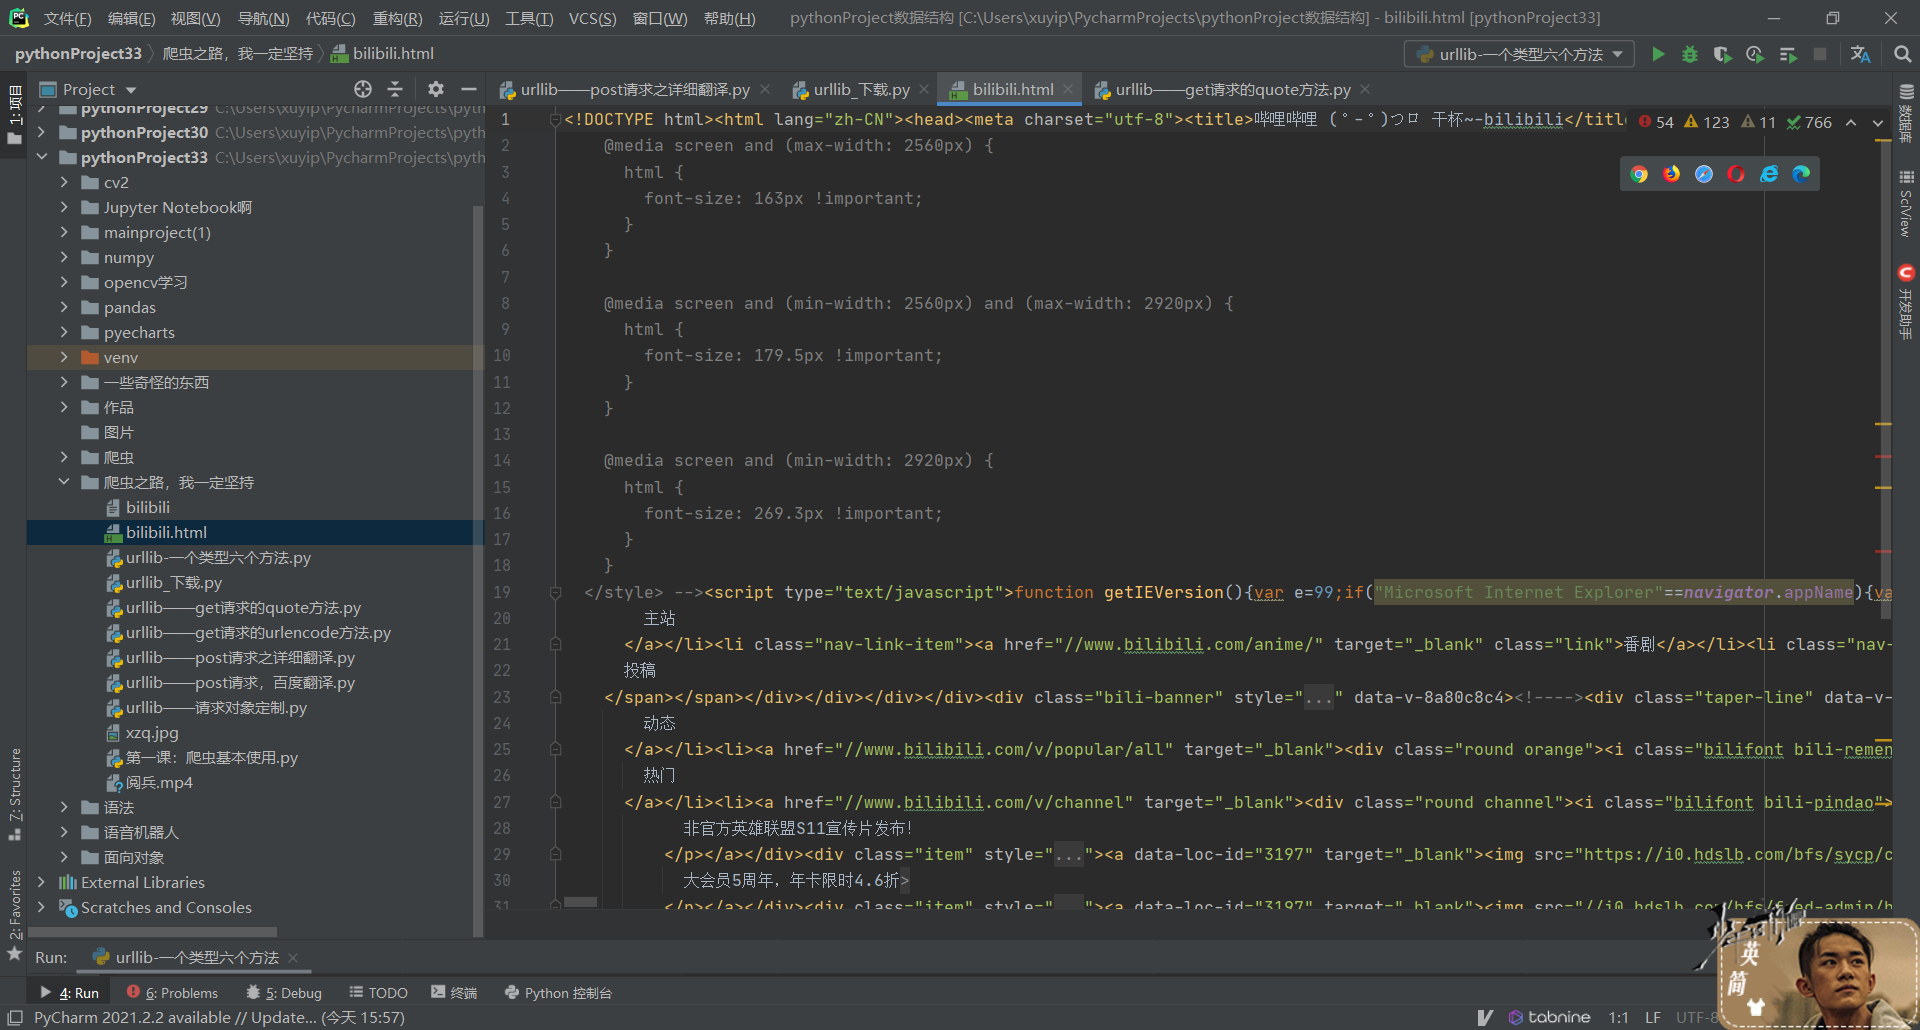Switch to urllib——get请求的quote方法.py tab
Screen dimensions: 1920x1030
point(1233,89)
